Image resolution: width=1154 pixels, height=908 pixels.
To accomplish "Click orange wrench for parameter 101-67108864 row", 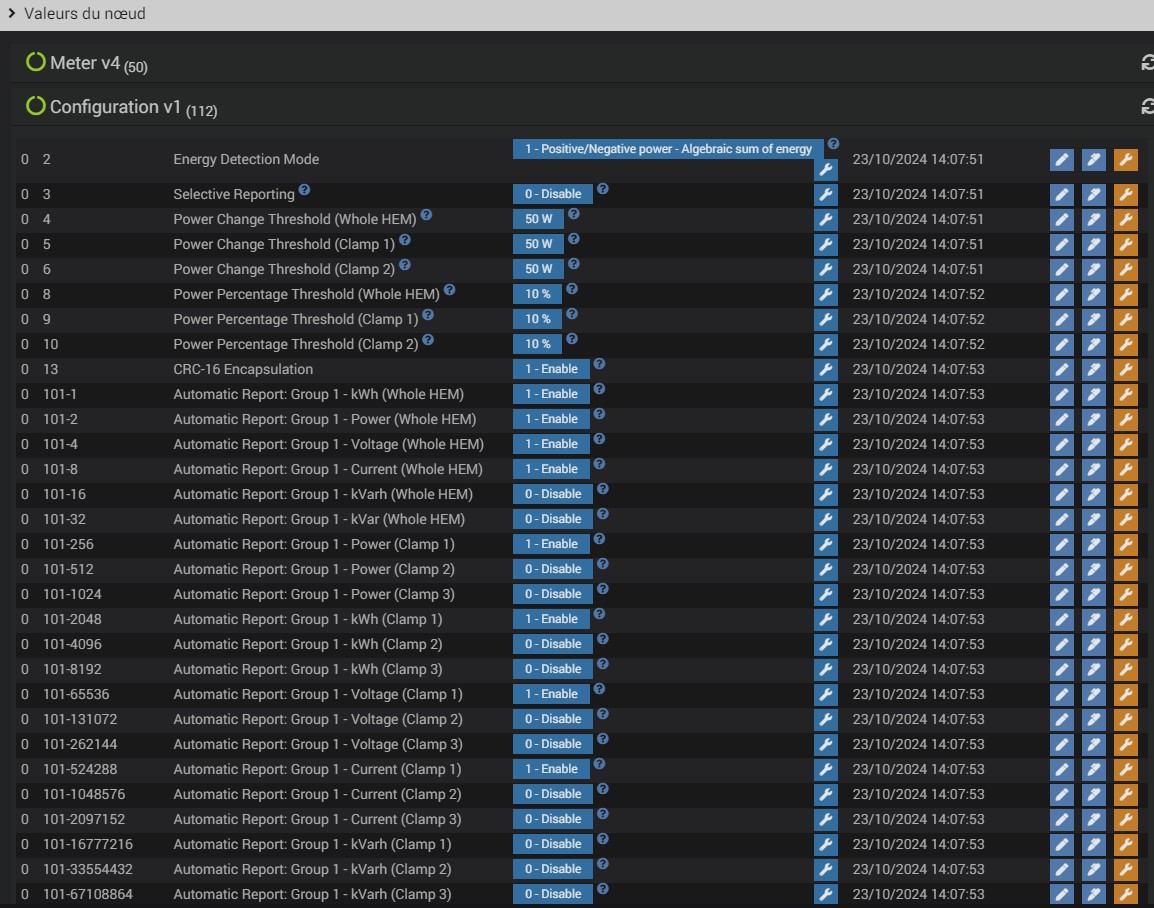I will point(1125,894).
